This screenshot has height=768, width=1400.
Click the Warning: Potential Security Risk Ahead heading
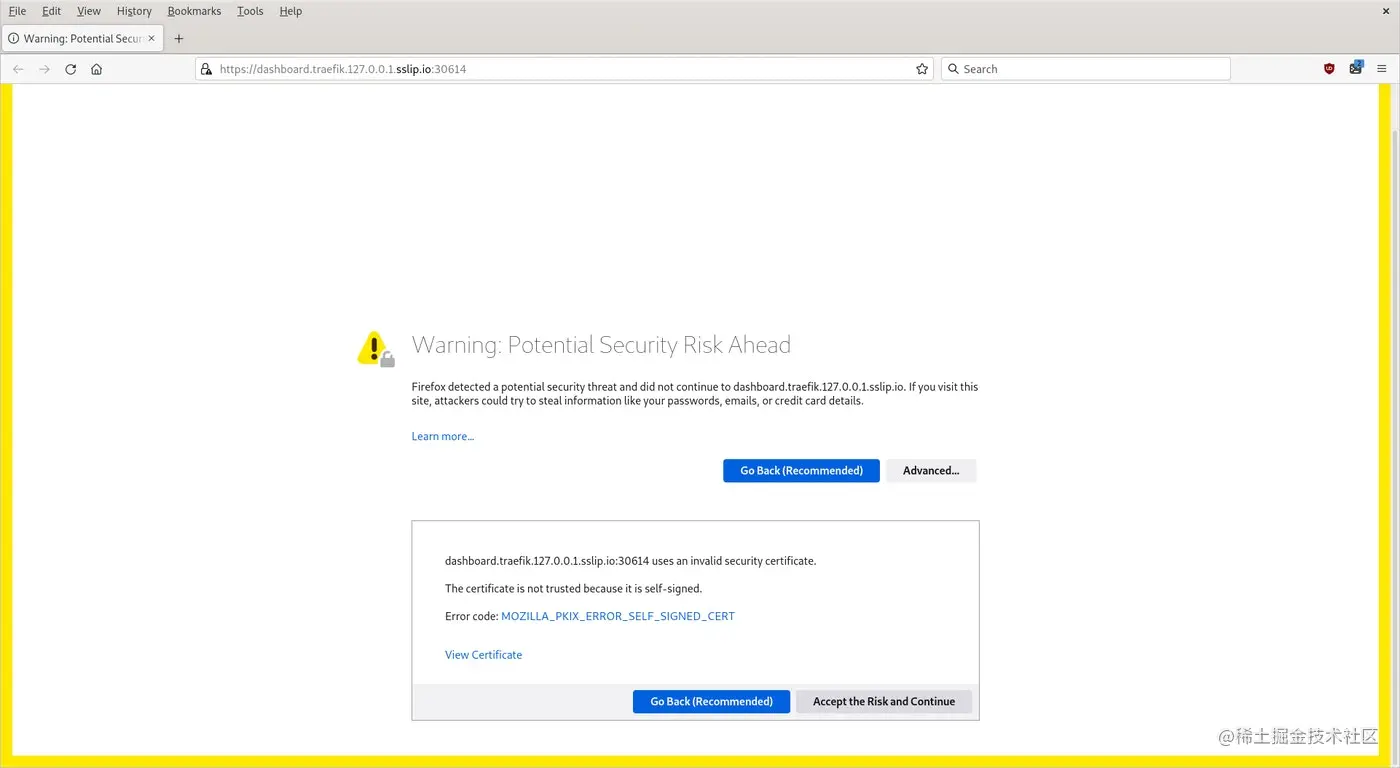601,345
